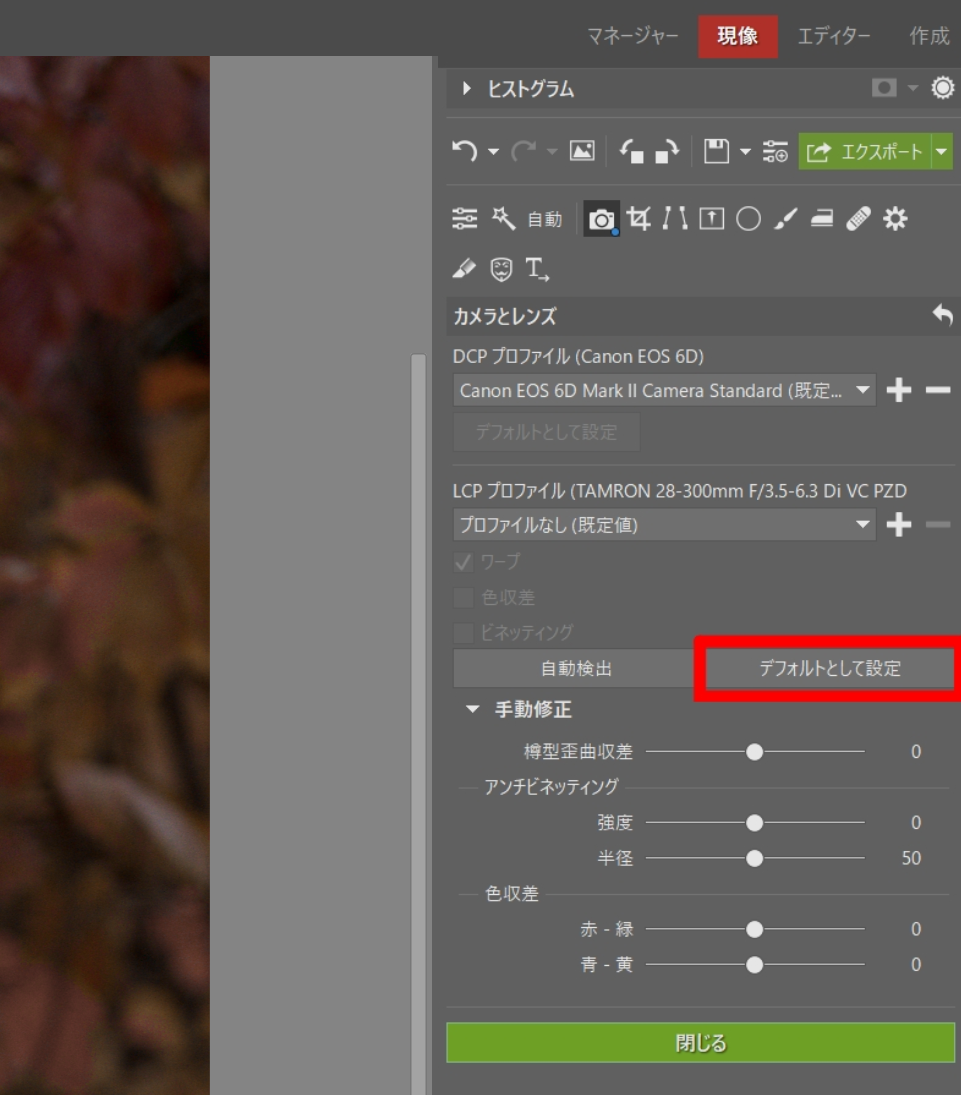
Task: Click the 青 - 黄 slider handle
Action: pos(754,964)
